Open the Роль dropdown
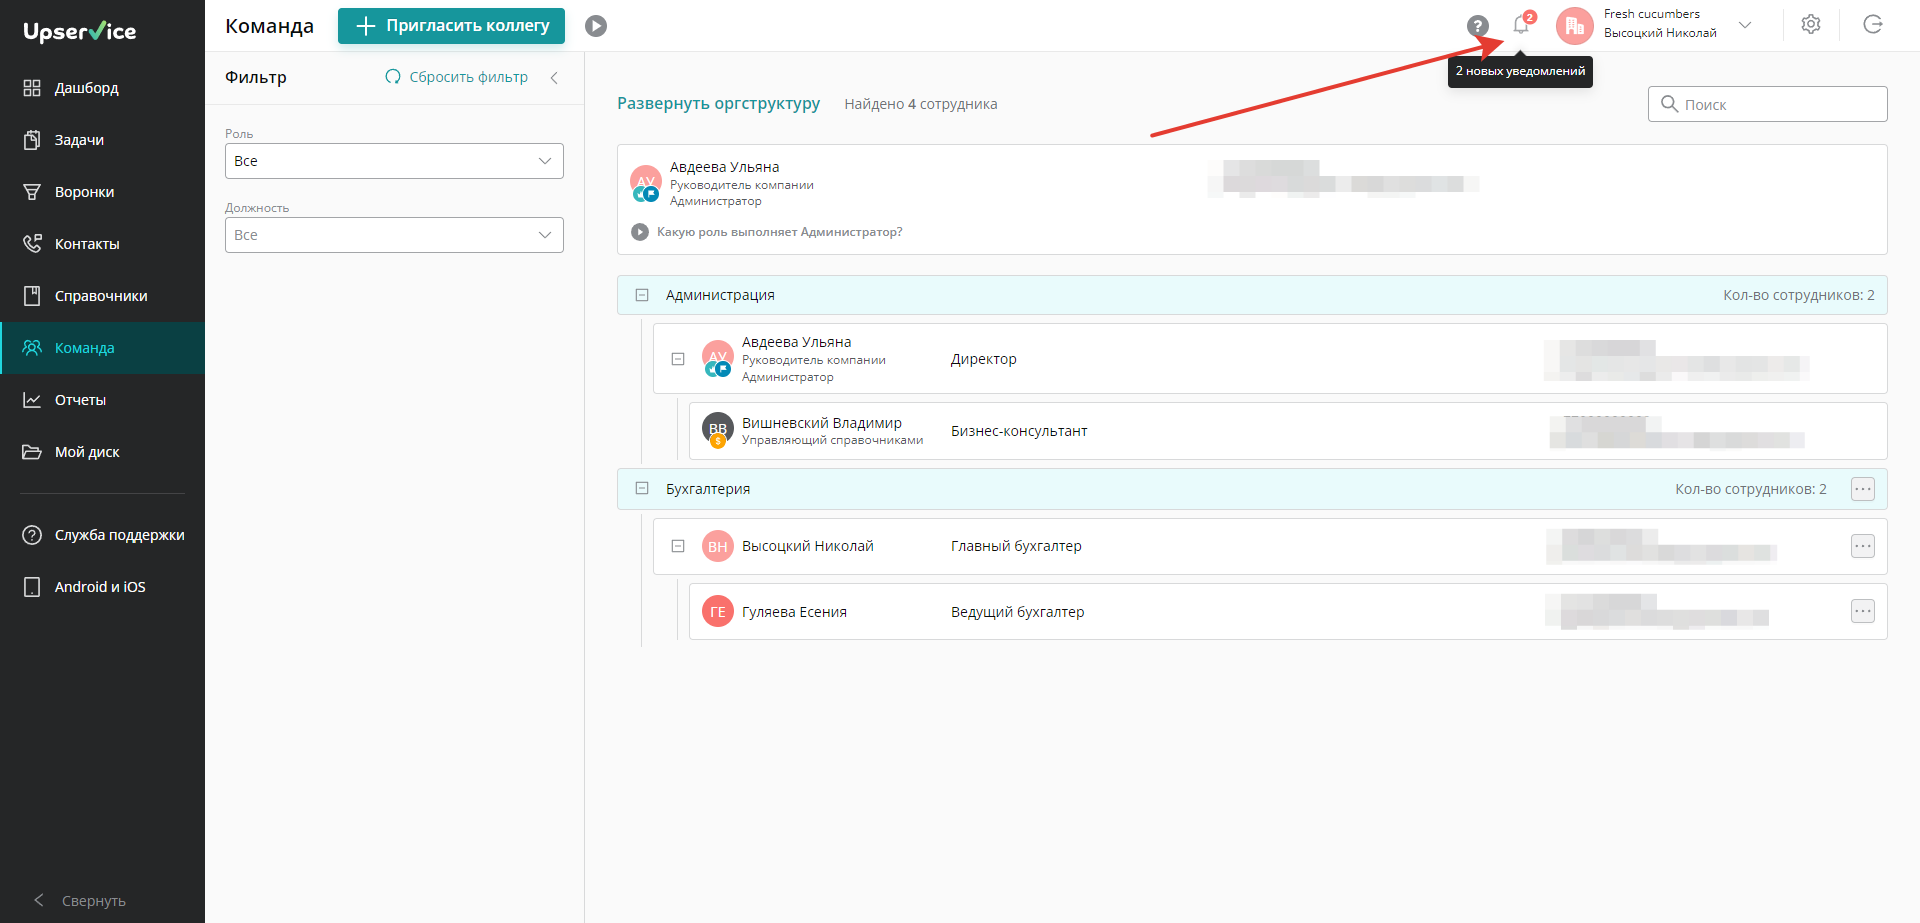This screenshot has height=923, width=1920. point(394,161)
